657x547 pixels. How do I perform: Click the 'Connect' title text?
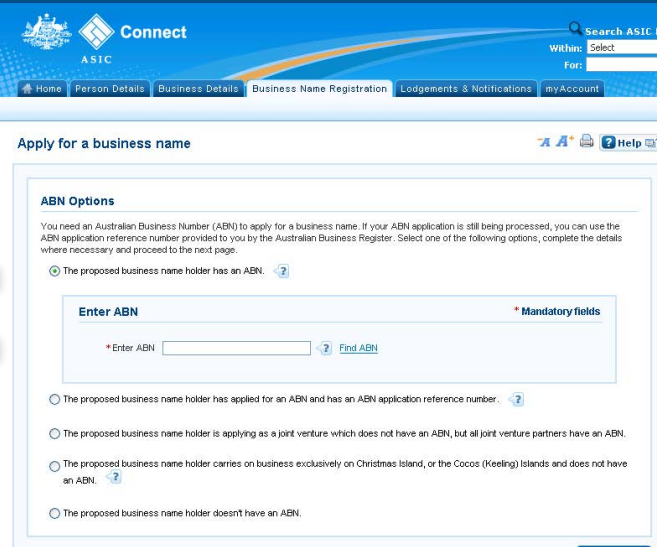pos(153,32)
